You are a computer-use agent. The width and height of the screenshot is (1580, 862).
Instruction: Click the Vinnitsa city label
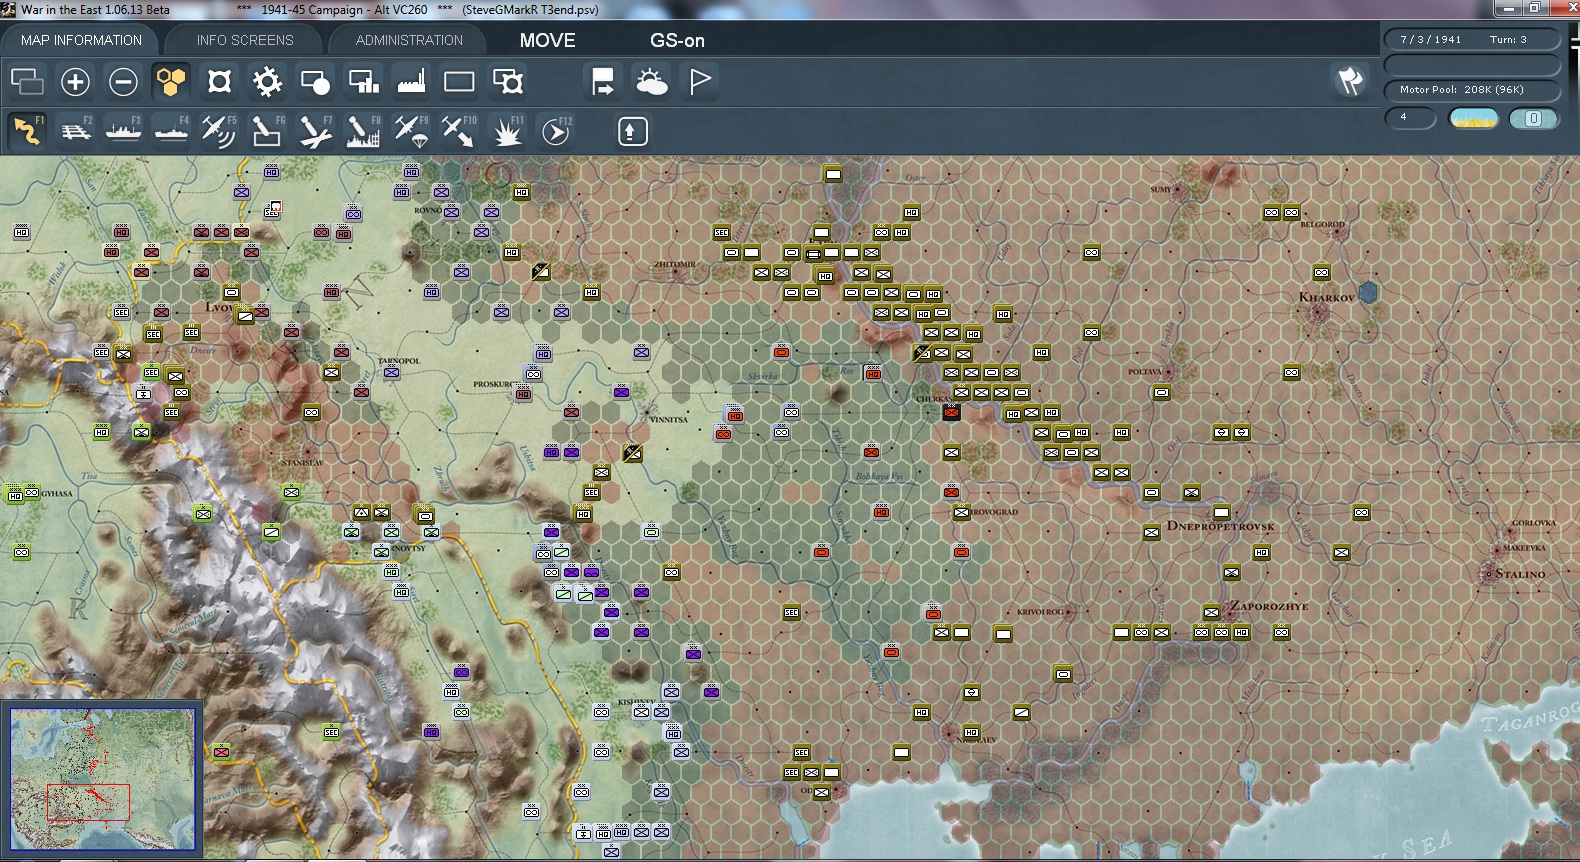pyautogui.click(x=669, y=420)
